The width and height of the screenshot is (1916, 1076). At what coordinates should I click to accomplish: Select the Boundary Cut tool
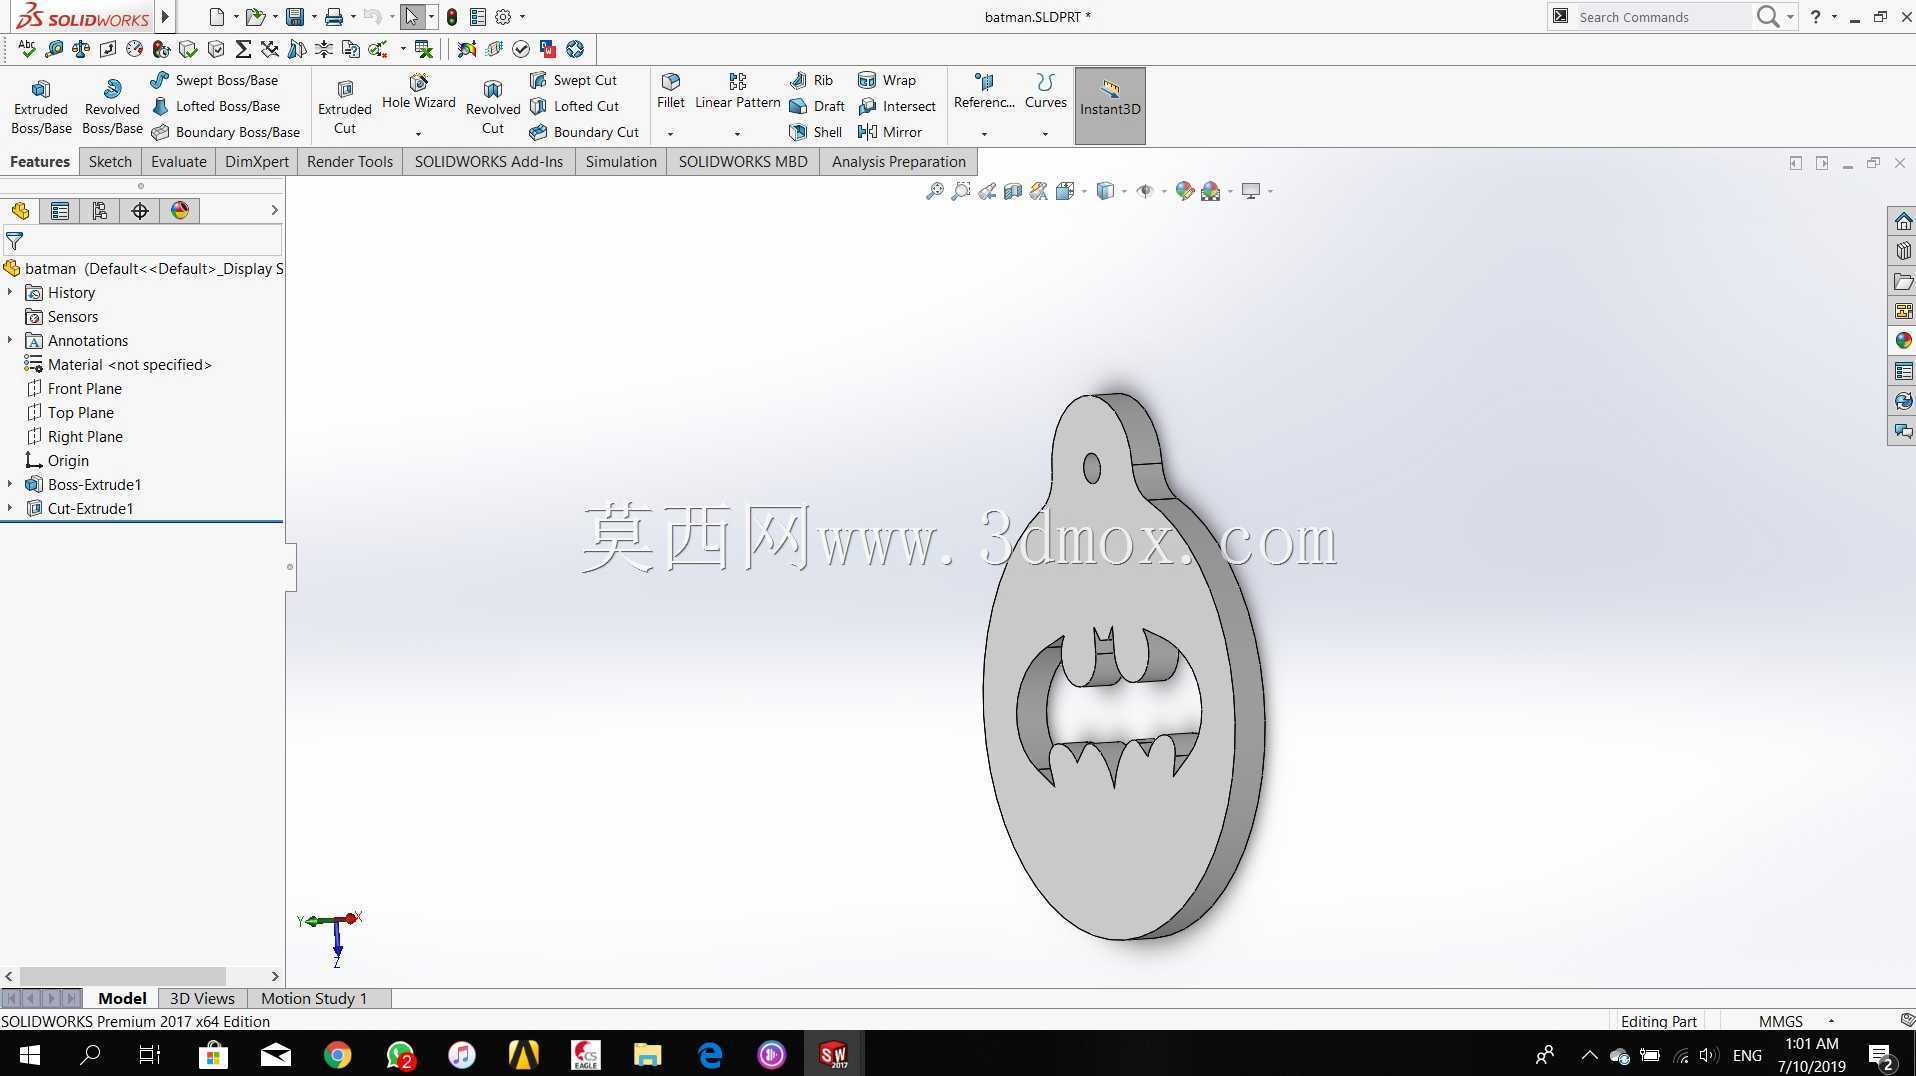tap(584, 132)
